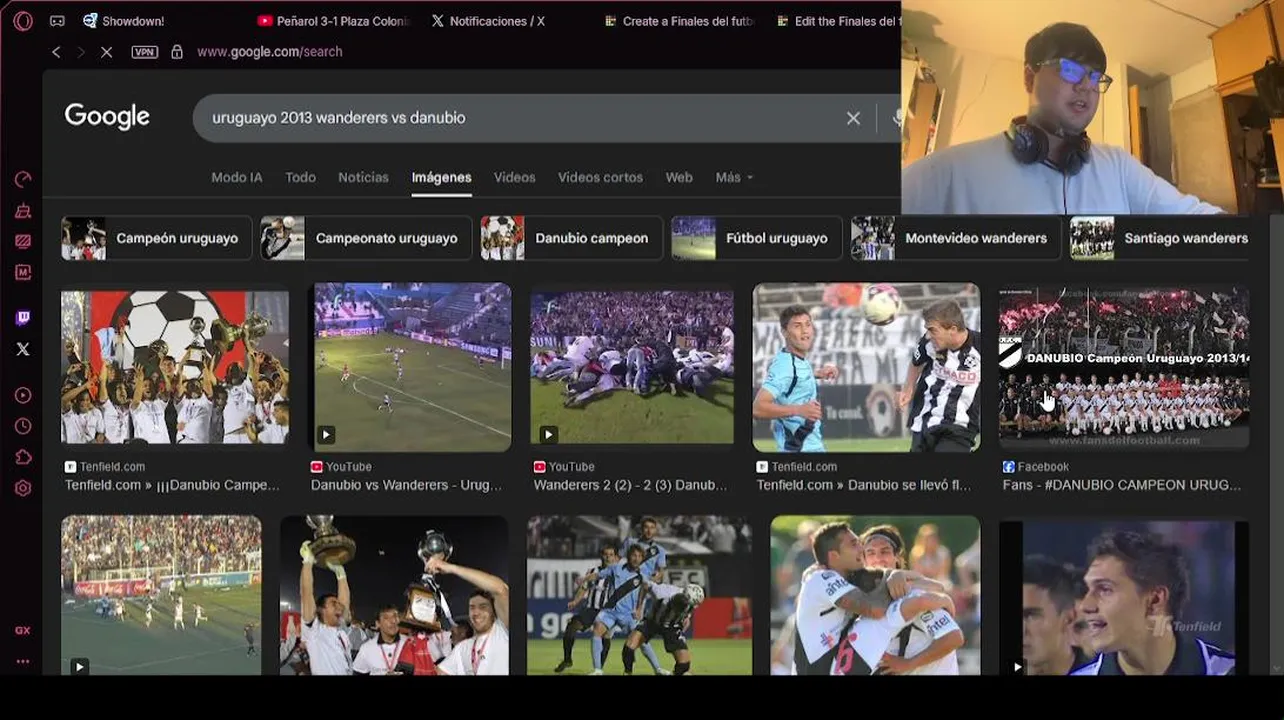Switch to Peñarol 3-1 Plaza Colonia YouTube tab
The height and width of the screenshot is (720, 1284).
pyautogui.click(x=334, y=21)
